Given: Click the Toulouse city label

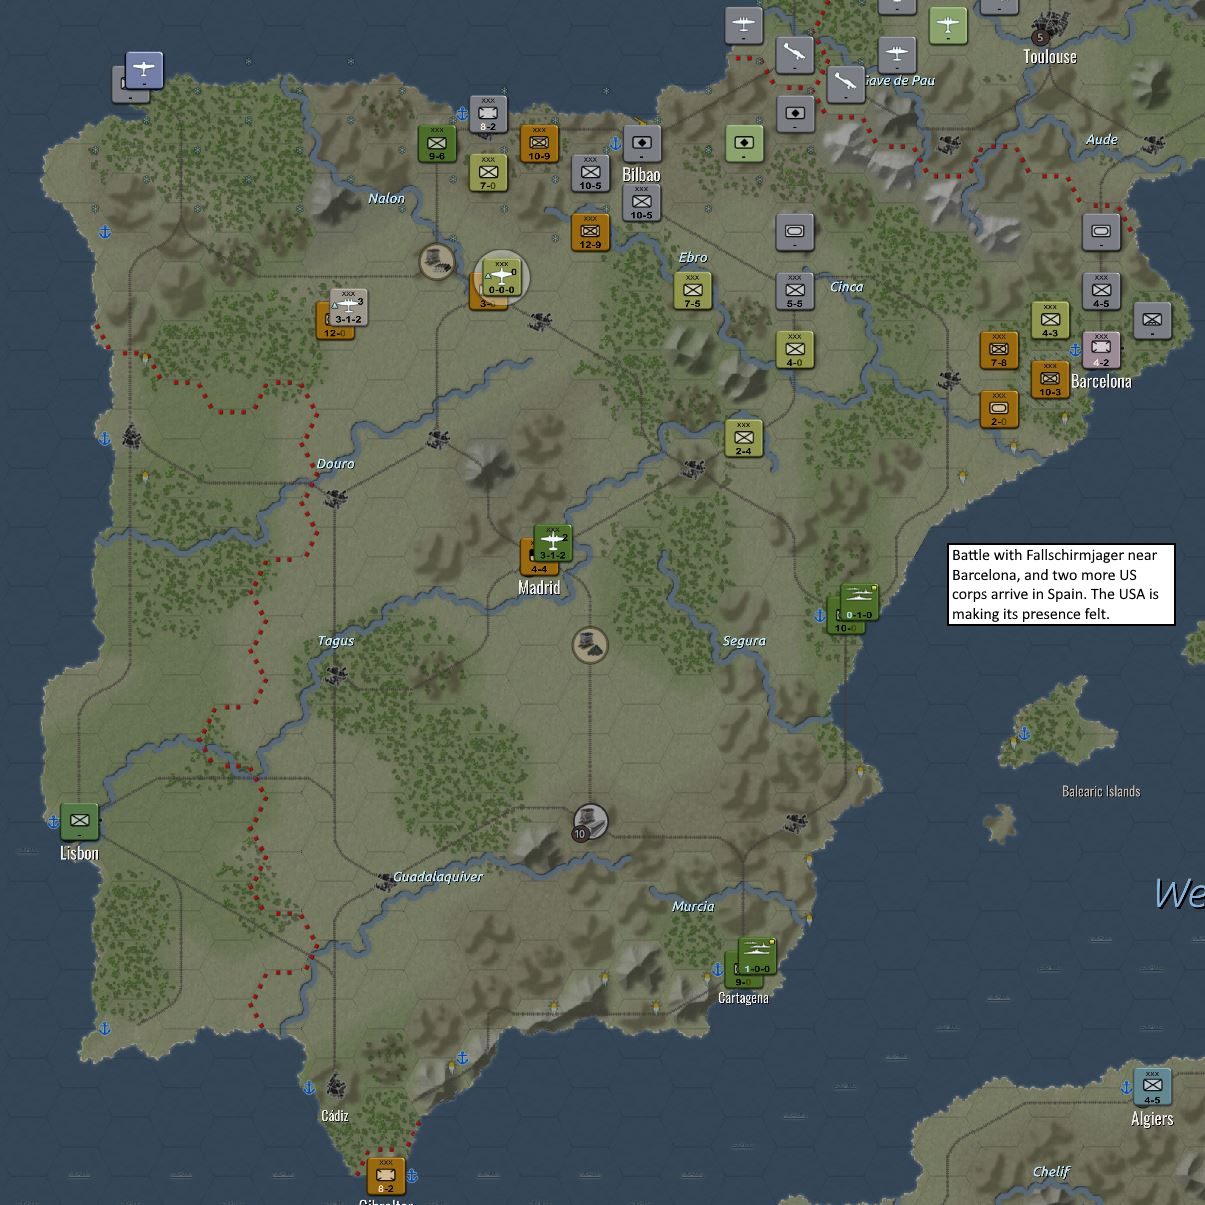Looking at the screenshot, I should [x=1050, y=56].
